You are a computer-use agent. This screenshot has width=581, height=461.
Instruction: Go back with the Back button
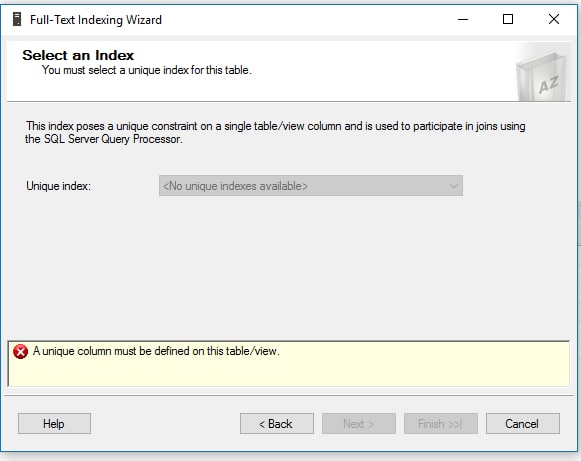(x=276, y=423)
